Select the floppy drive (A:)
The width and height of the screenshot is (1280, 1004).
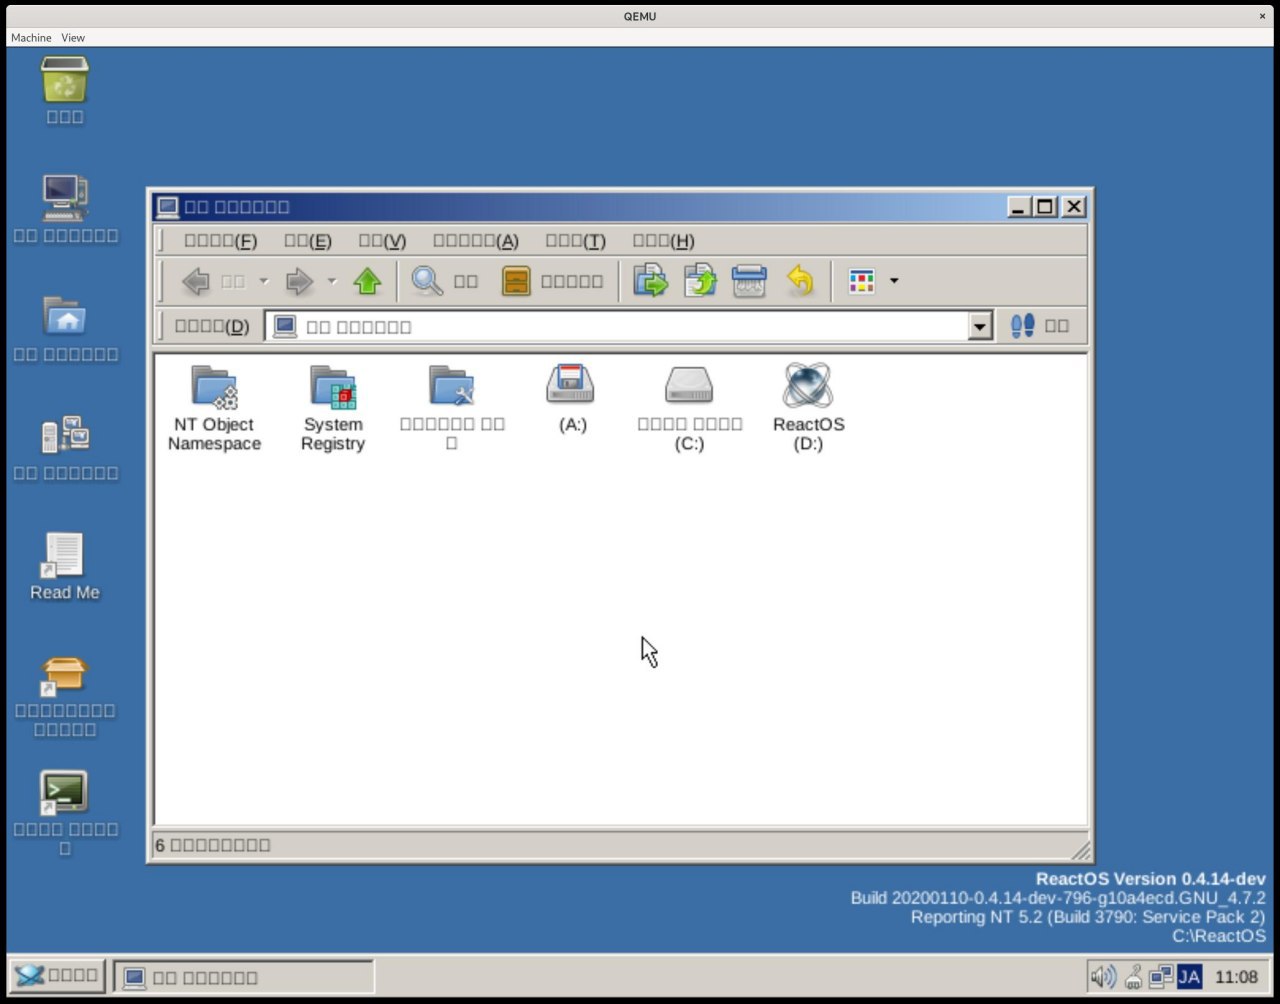pyautogui.click(x=571, y=399)
